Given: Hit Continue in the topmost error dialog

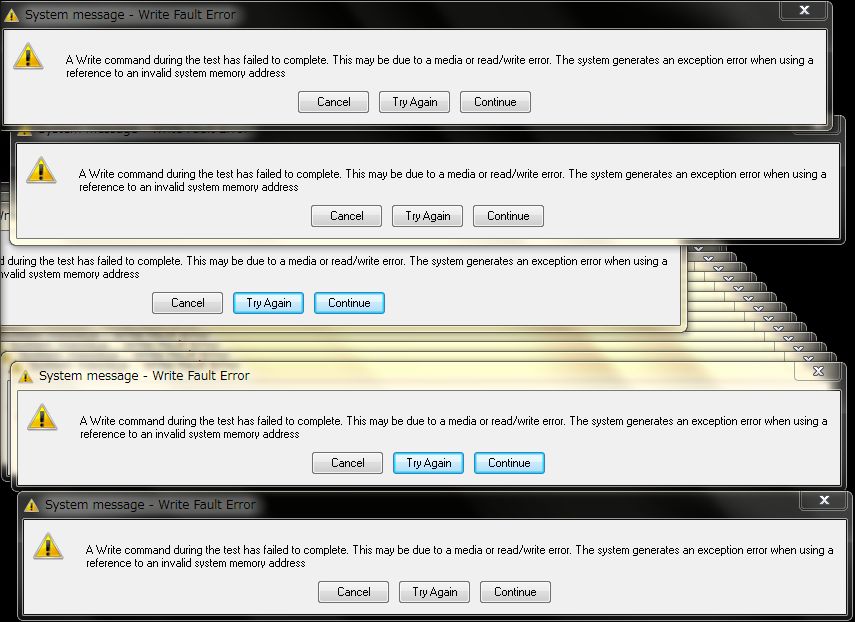Looking at the screenshot, I should pyautogui.click(x=495, y=102).
